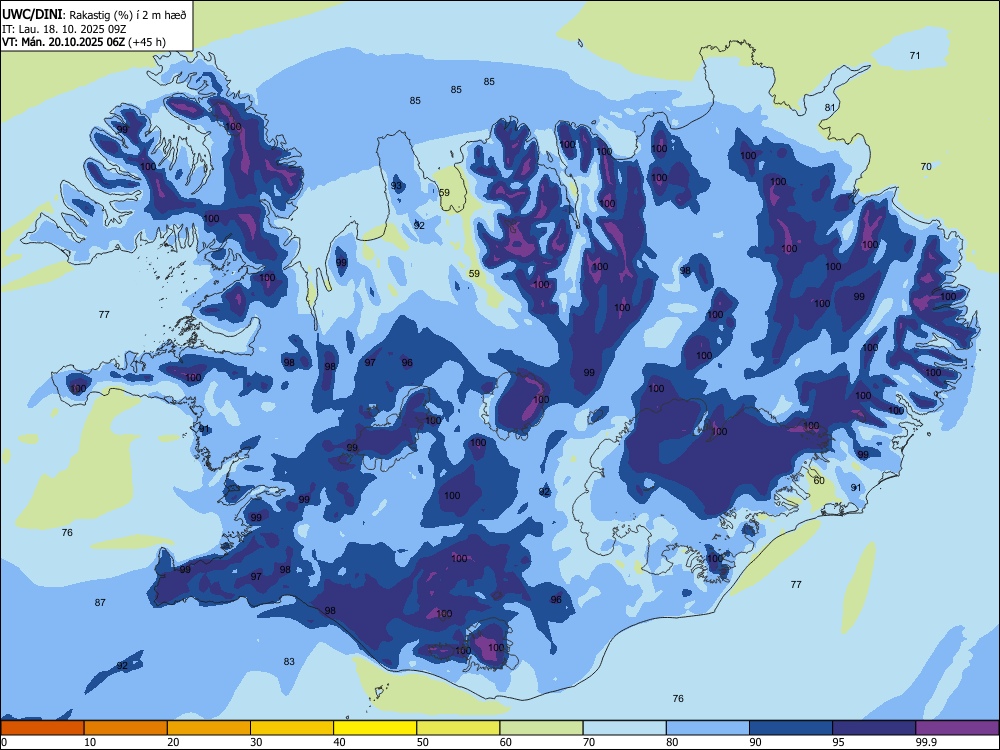
Task: Click the legend tick label 90
Action: coord(755,742)
